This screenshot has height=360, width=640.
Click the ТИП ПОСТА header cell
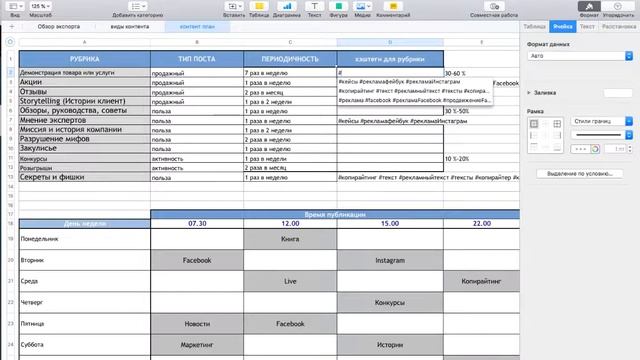click(x=197, y=59)
